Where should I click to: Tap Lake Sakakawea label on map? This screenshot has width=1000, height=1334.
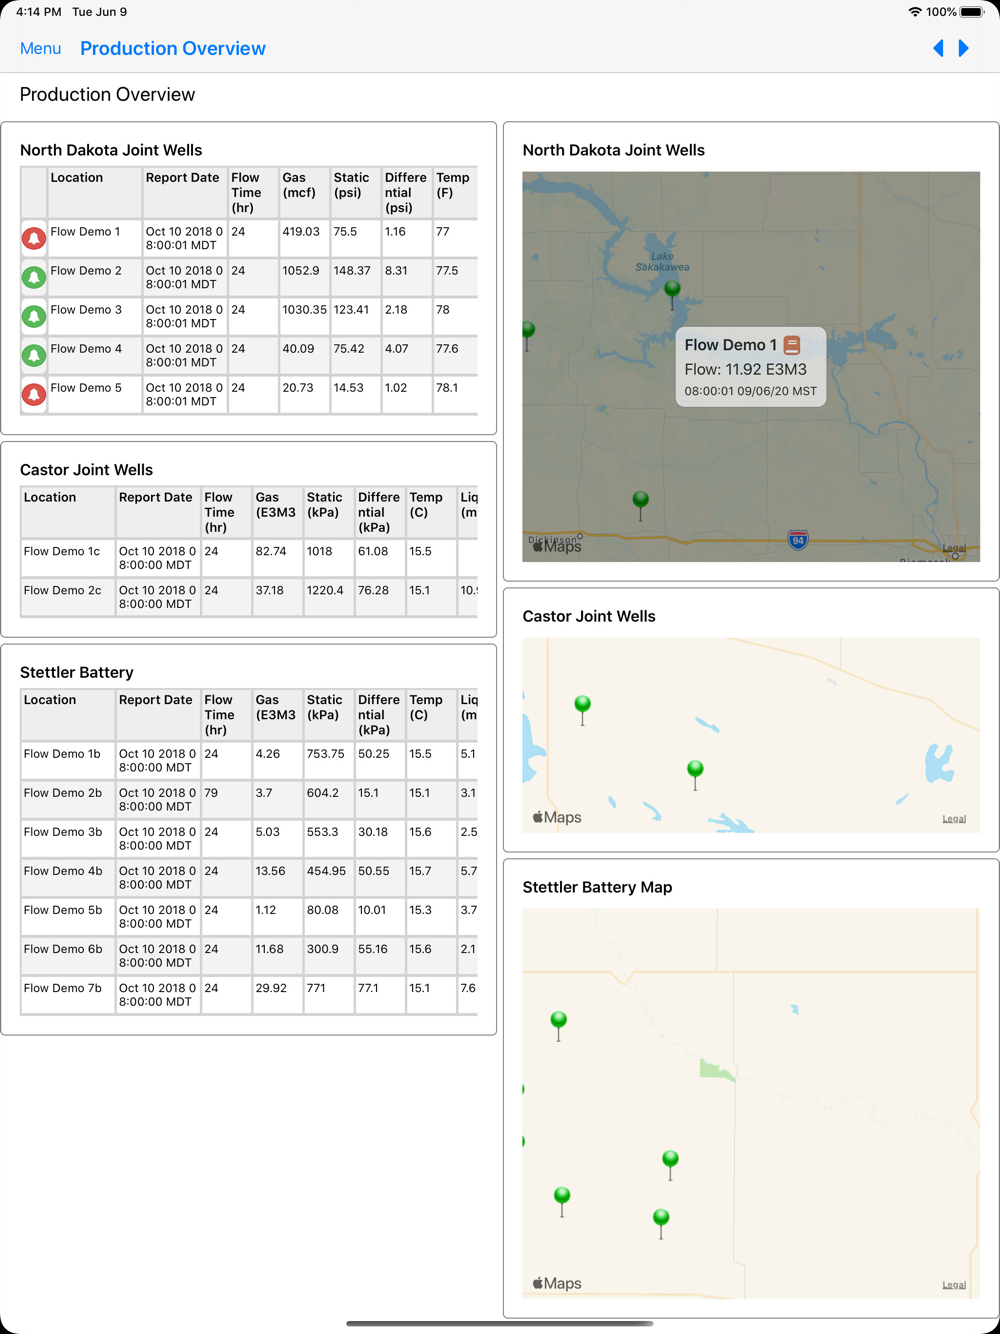(x=662, y=262)
